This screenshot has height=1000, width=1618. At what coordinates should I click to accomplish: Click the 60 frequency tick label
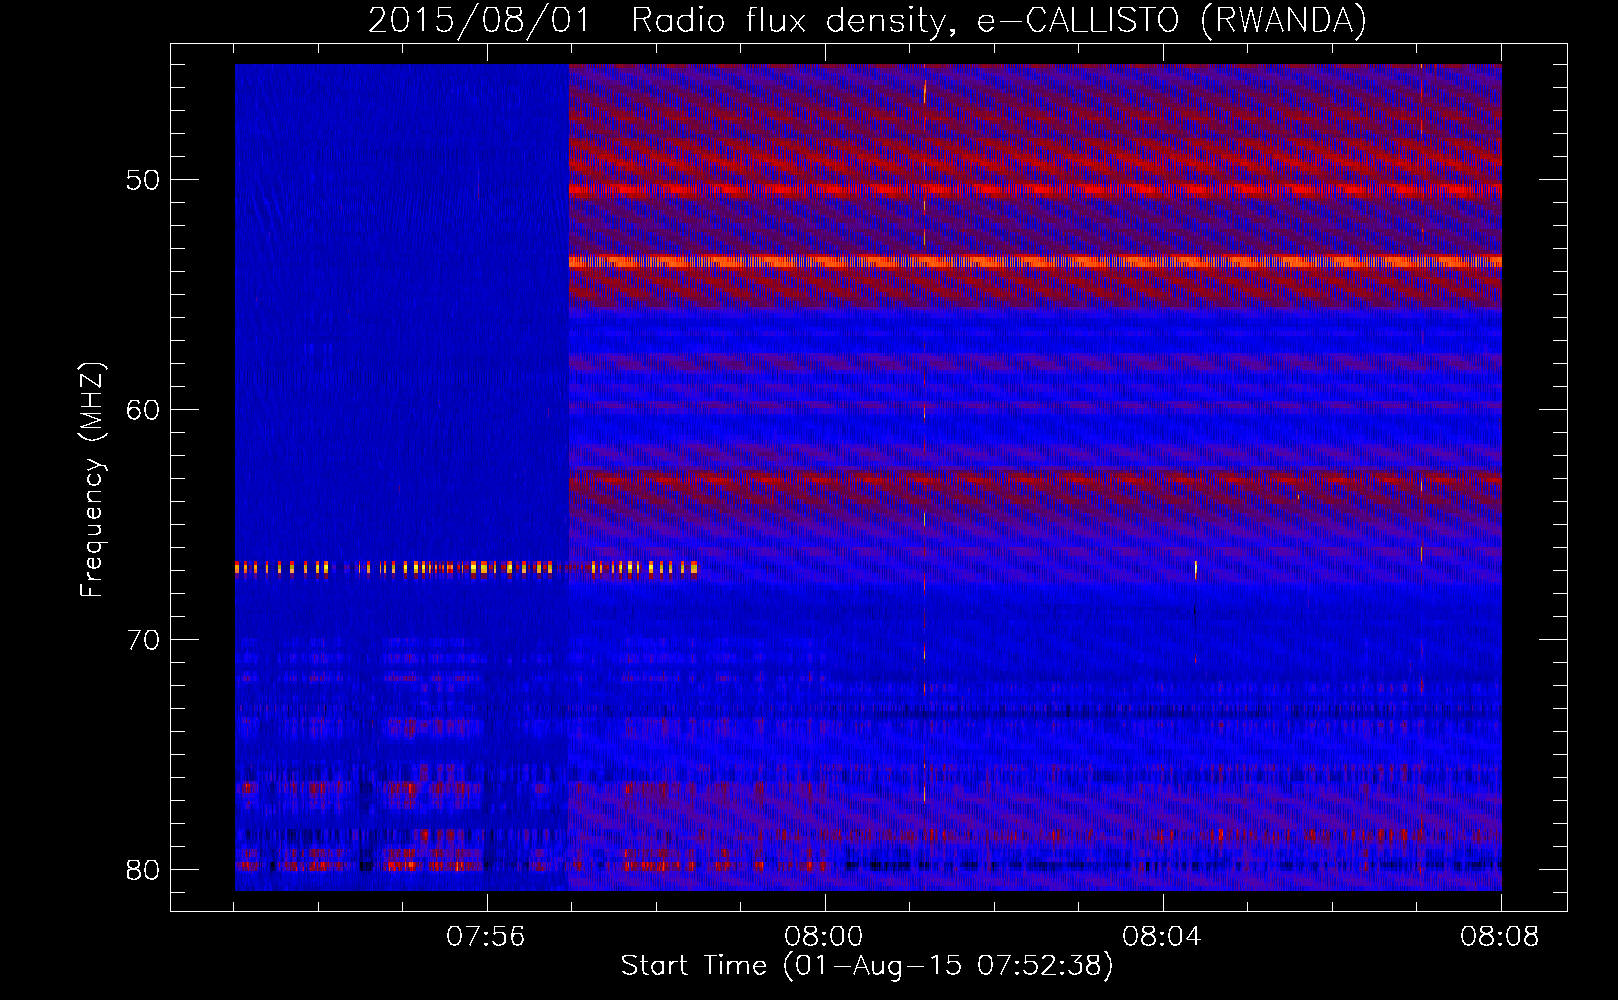143,410
